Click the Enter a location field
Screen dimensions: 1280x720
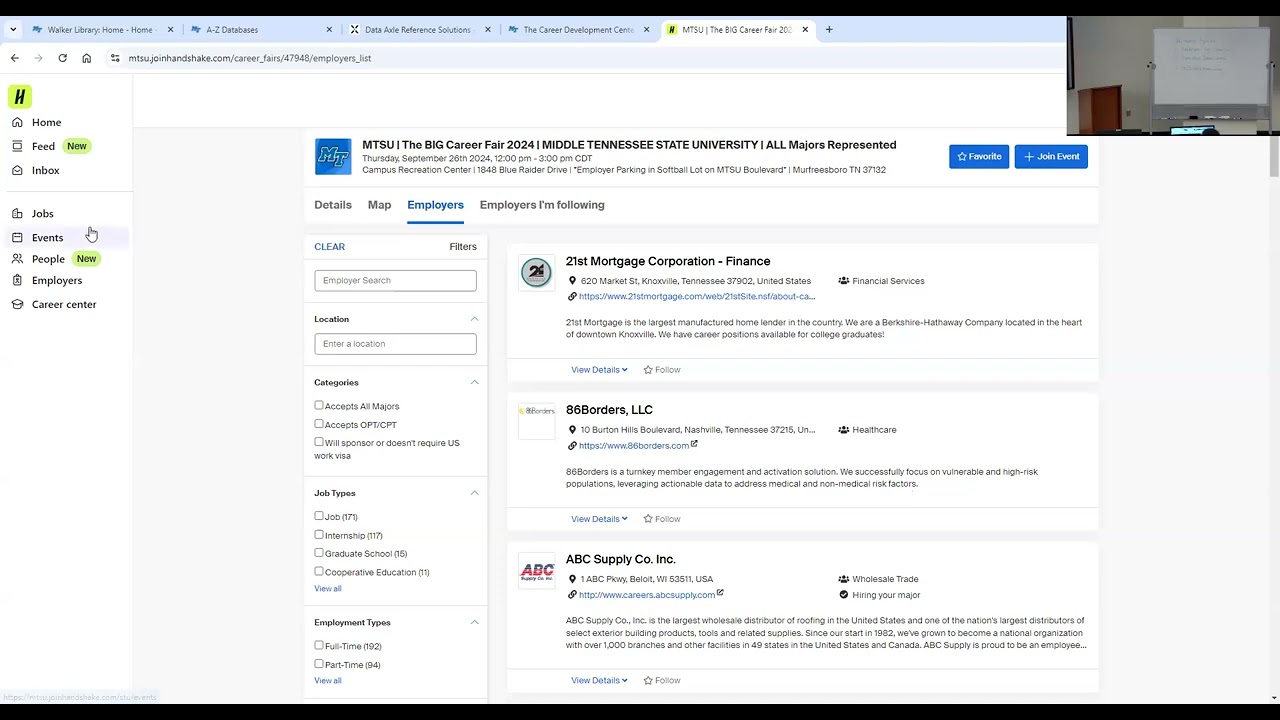(395, 344)
